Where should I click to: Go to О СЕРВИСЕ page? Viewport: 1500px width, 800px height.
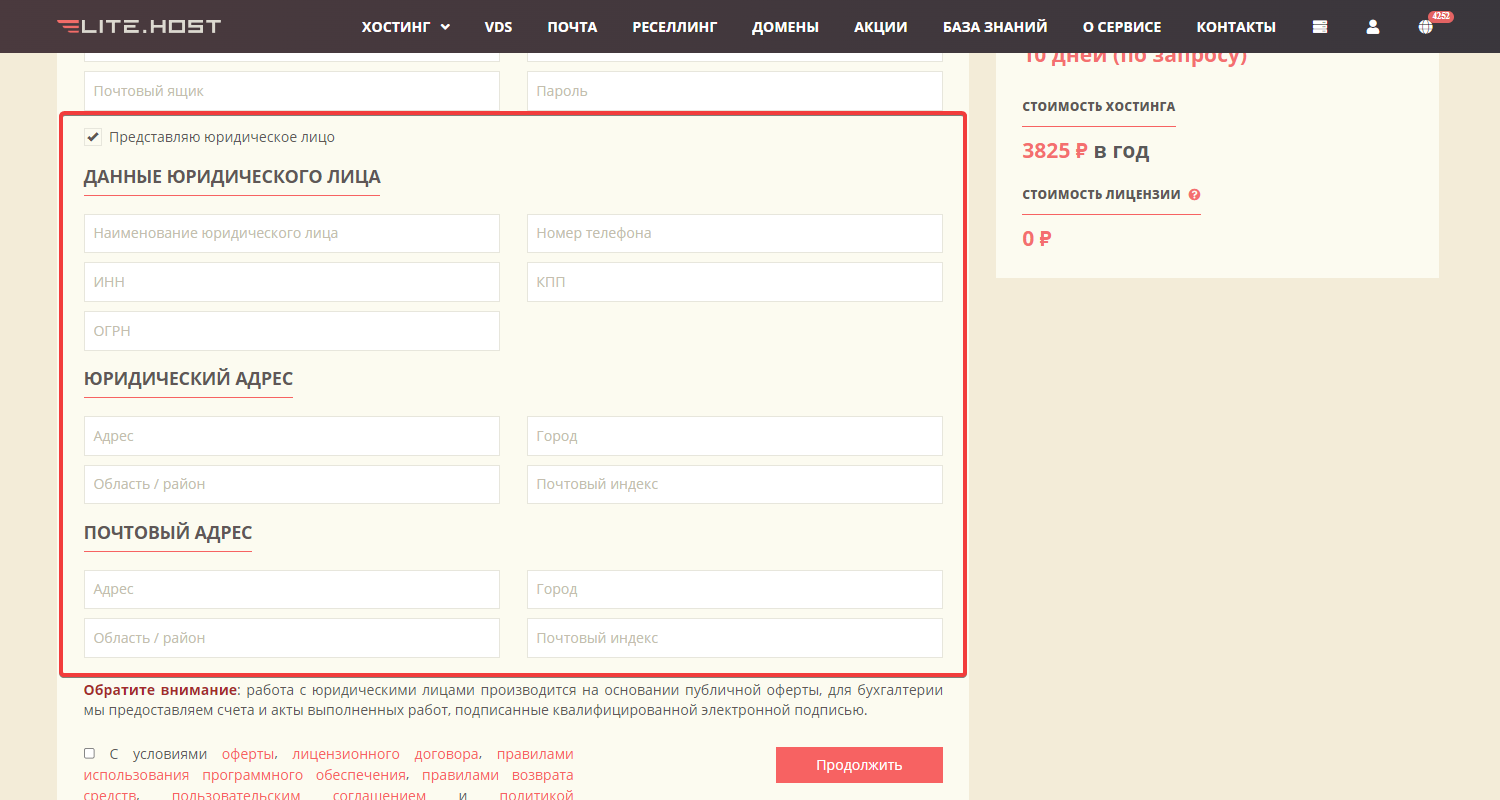[1122, 27]
